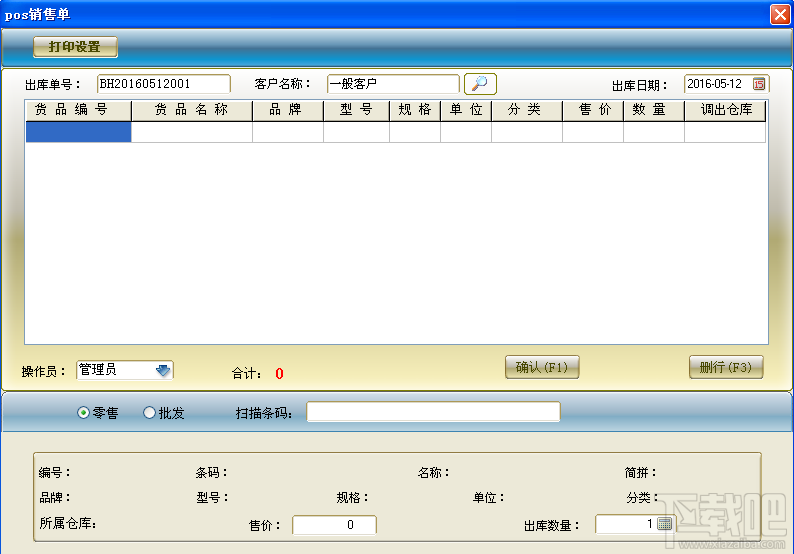This screenshot has width=794, height=554.
Task: Click the 调出仓库 column header
Action: [725, 110]
